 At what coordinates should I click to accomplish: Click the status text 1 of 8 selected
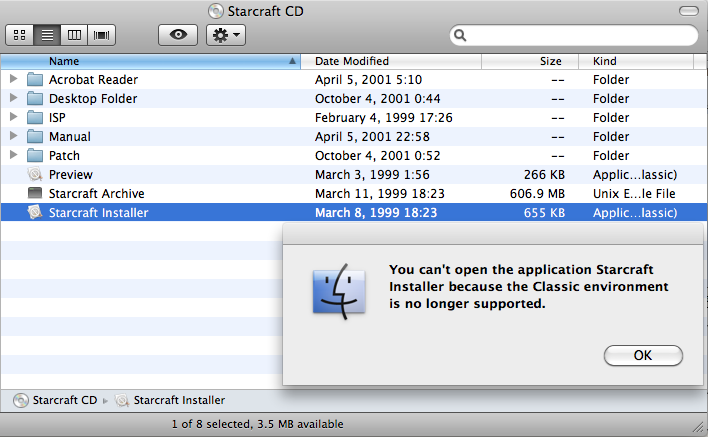[x=257, y=424]
